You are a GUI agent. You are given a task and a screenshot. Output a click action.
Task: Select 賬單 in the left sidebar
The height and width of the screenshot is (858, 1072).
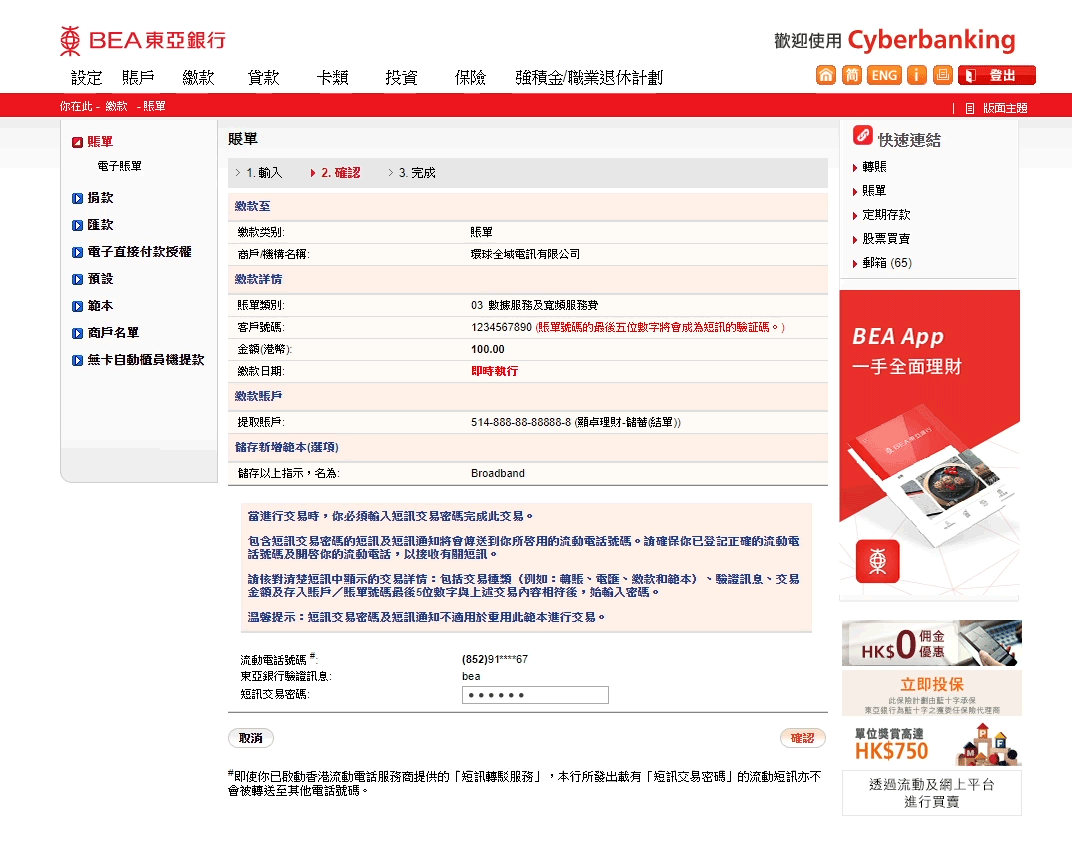point(100,142)
